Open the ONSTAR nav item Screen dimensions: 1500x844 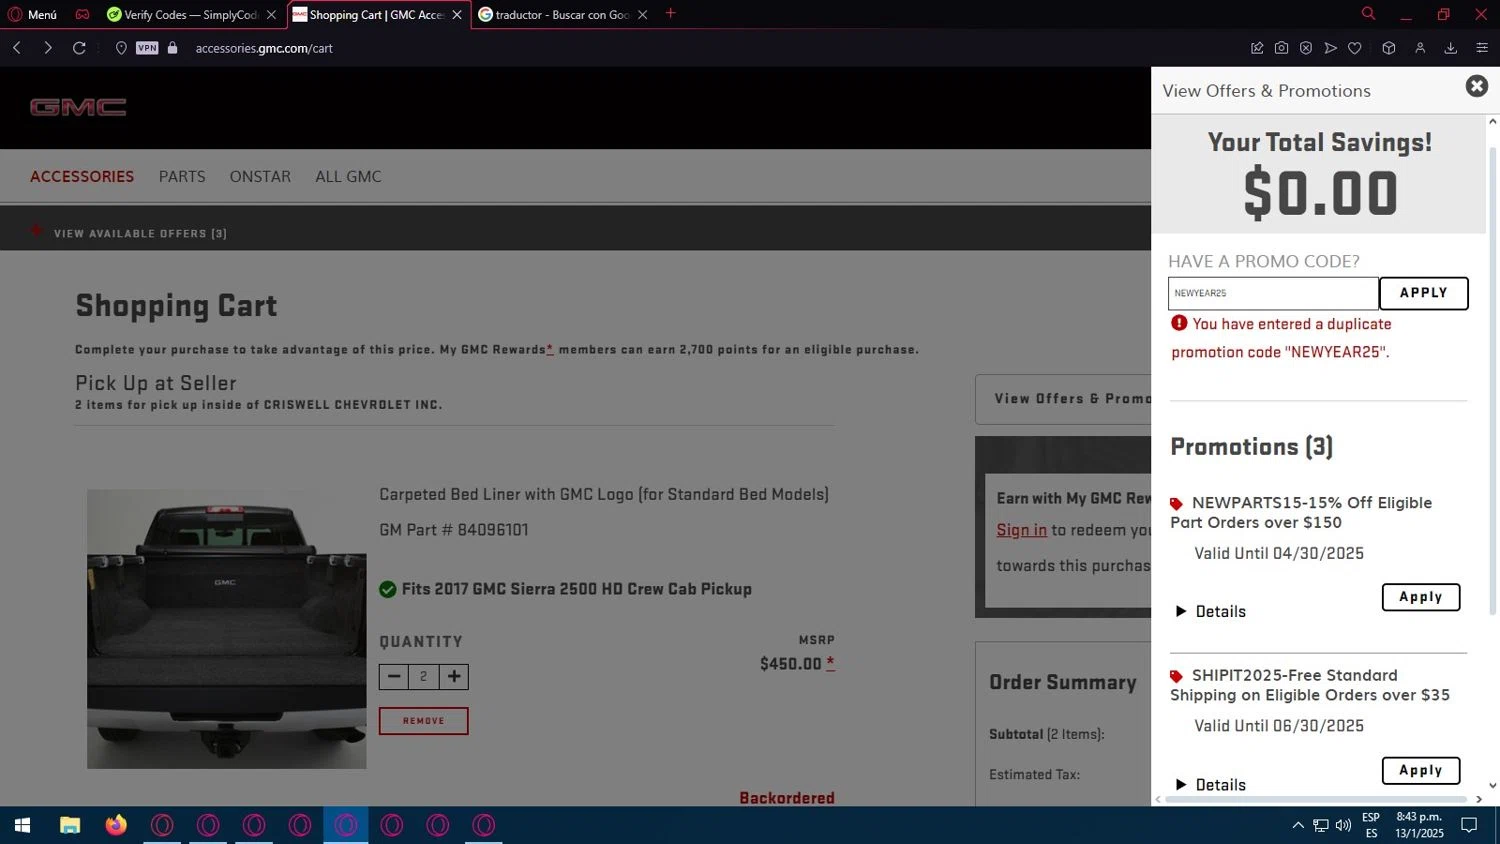(260, 176)
